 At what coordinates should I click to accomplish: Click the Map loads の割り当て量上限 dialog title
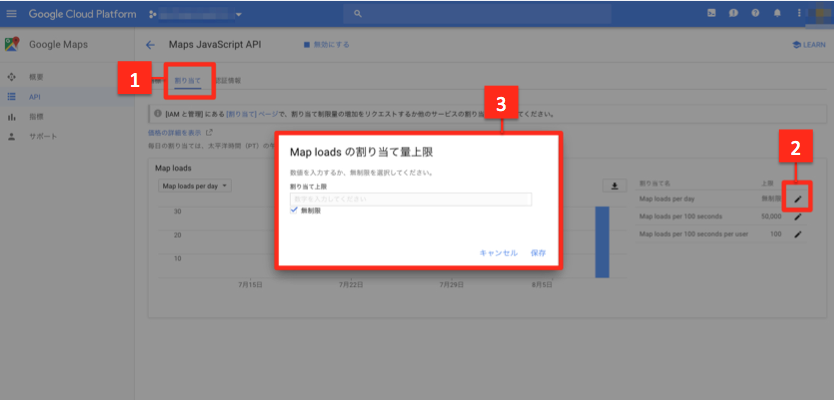361,153
